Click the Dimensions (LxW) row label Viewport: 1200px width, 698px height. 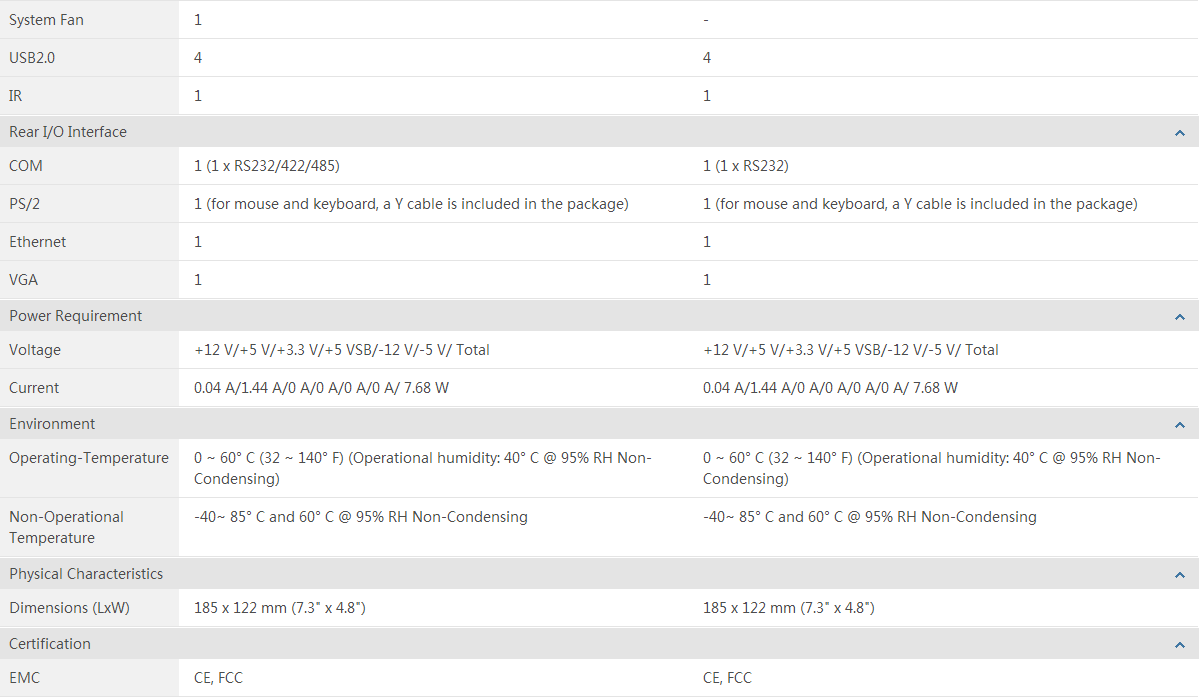(x=69, y=608)
